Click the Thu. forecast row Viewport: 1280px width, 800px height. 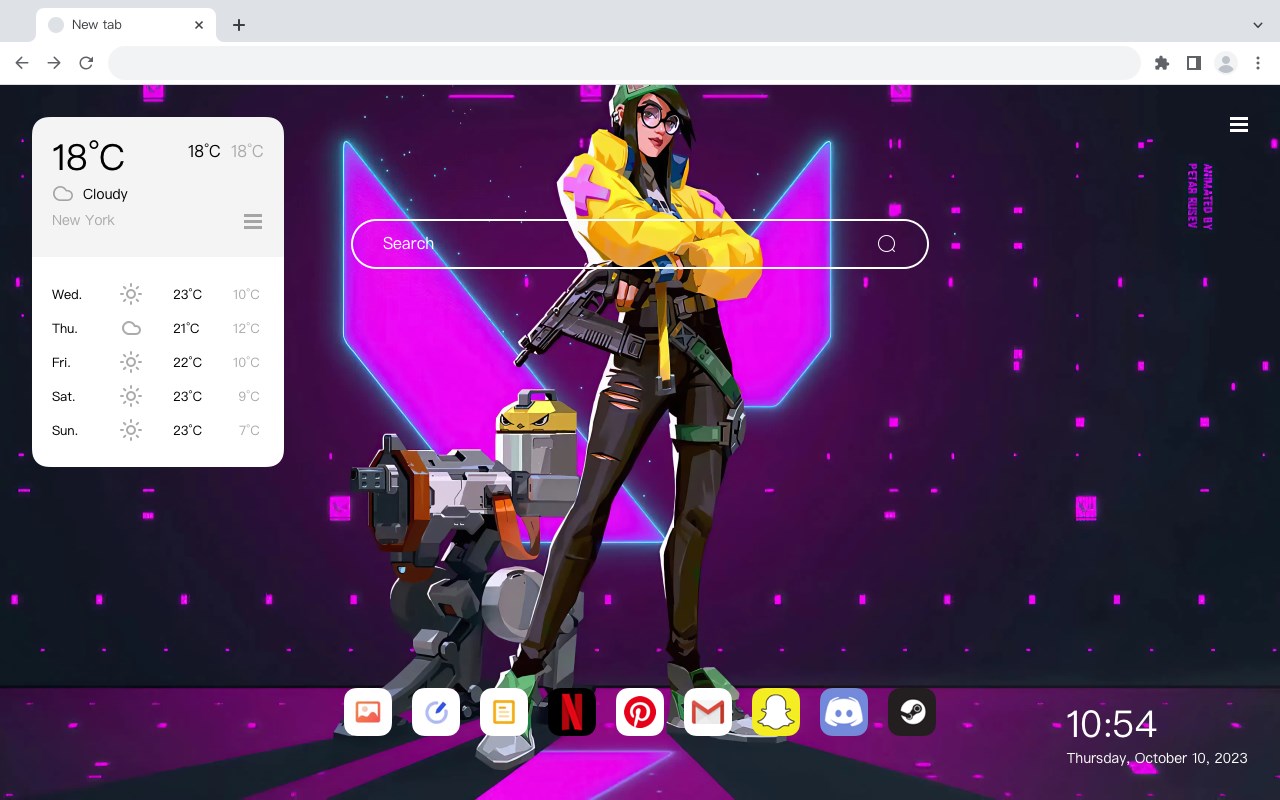pos(157,328)
